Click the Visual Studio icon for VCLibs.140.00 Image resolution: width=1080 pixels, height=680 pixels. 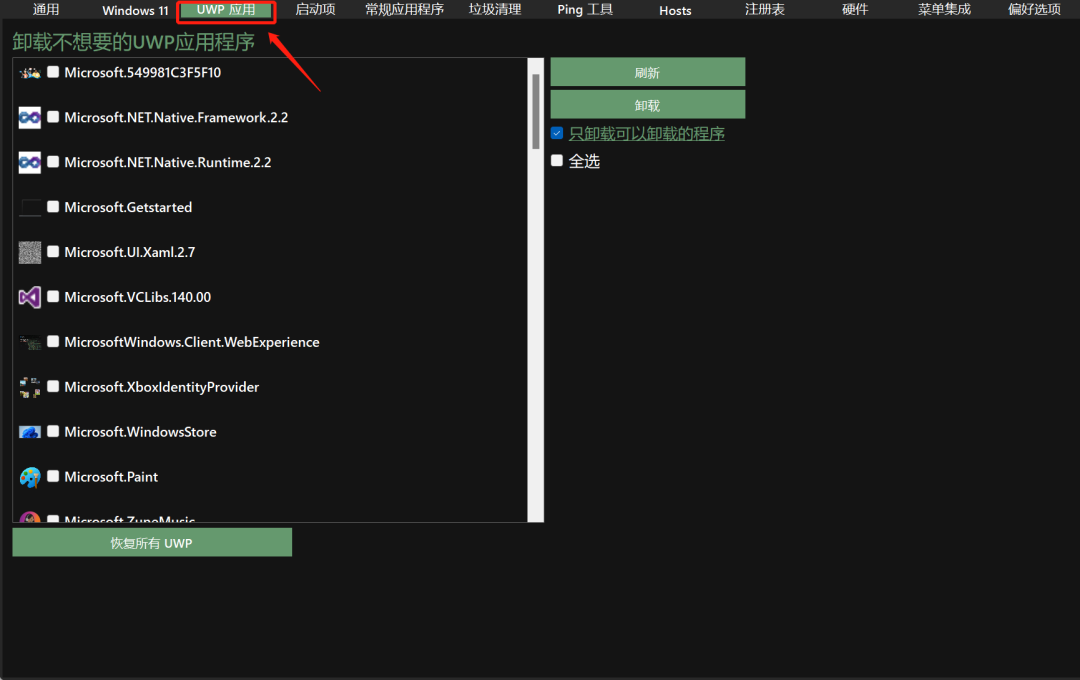point(30,297)
